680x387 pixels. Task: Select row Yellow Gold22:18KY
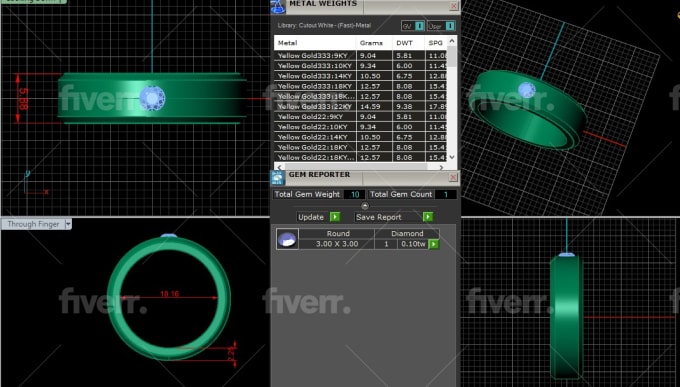point(361,147)
